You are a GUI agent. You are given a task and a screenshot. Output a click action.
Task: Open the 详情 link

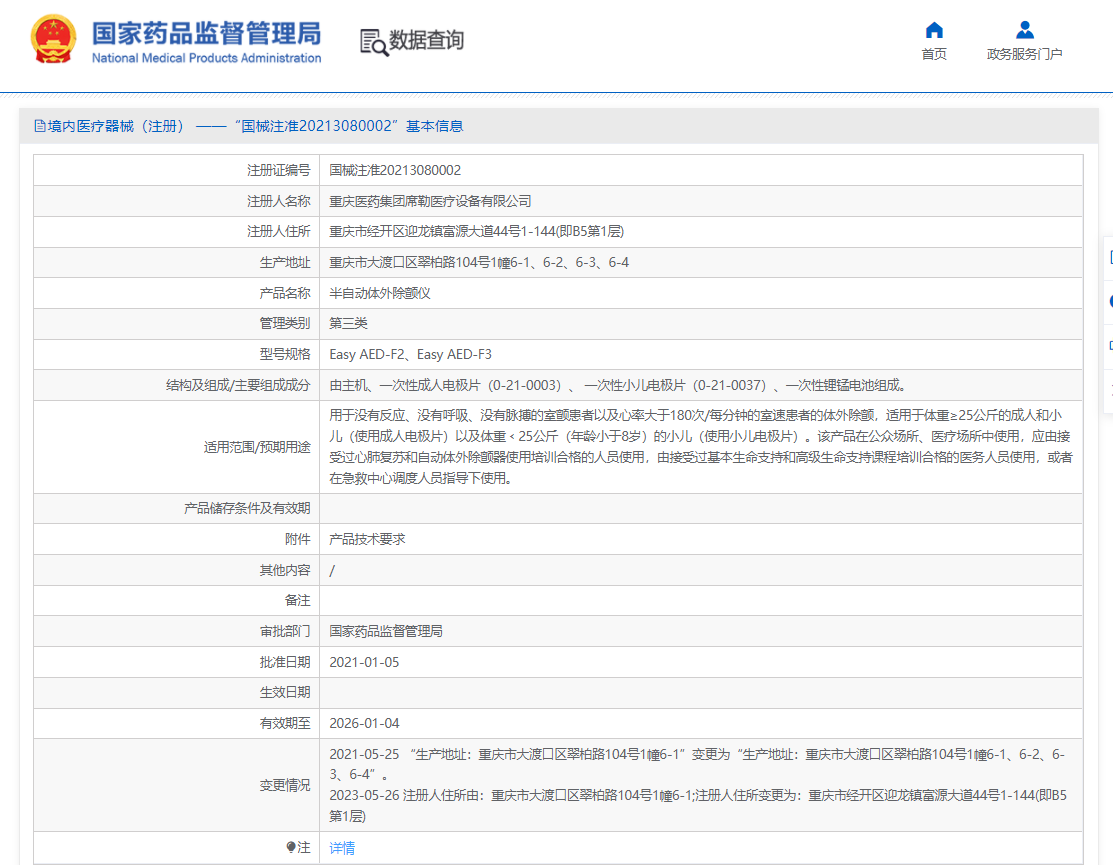tap(342, 848)
